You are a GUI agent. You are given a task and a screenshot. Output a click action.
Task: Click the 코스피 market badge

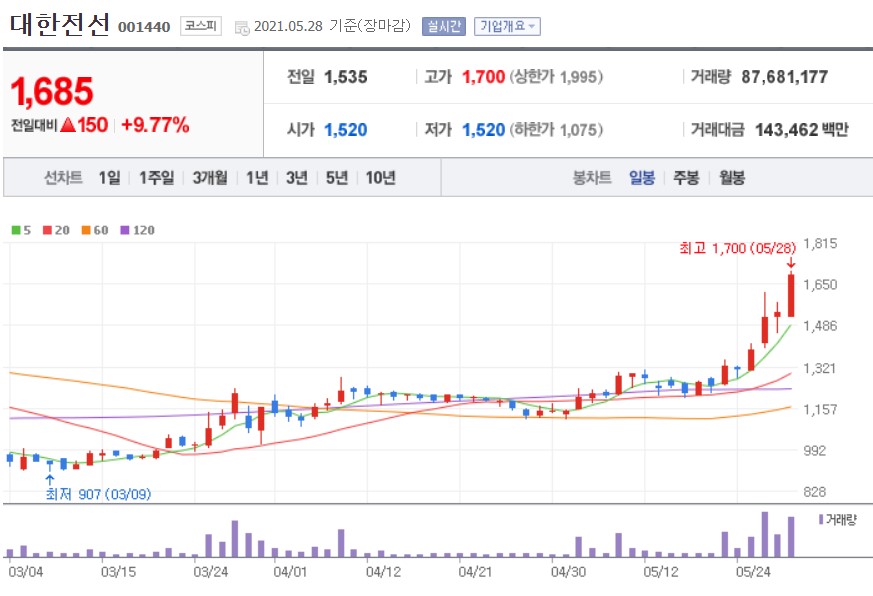click(x=201, y=26)
